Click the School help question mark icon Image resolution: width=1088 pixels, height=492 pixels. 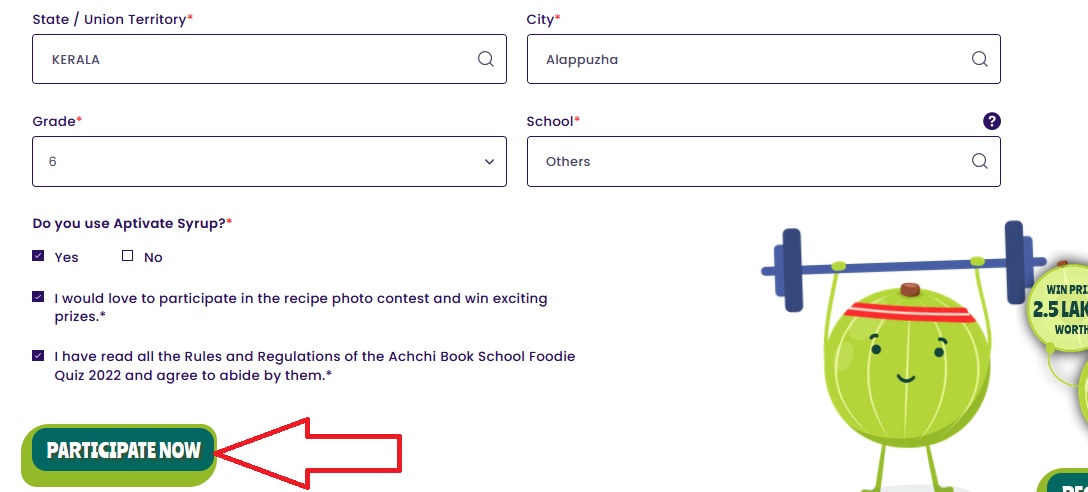pyautogui.click(x=991, y=121)
